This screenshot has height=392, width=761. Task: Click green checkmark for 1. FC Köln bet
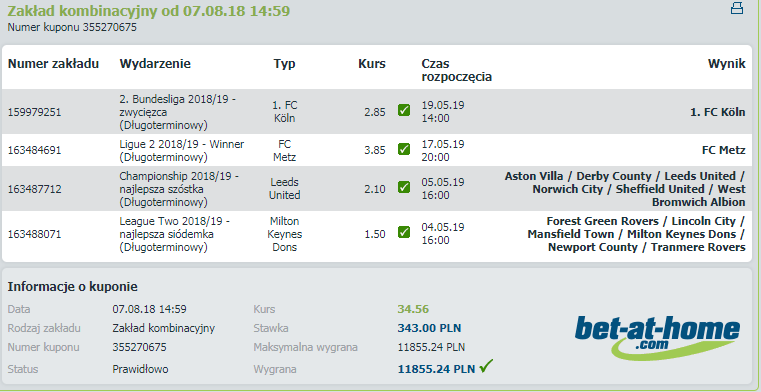click(x=403, y=111)
